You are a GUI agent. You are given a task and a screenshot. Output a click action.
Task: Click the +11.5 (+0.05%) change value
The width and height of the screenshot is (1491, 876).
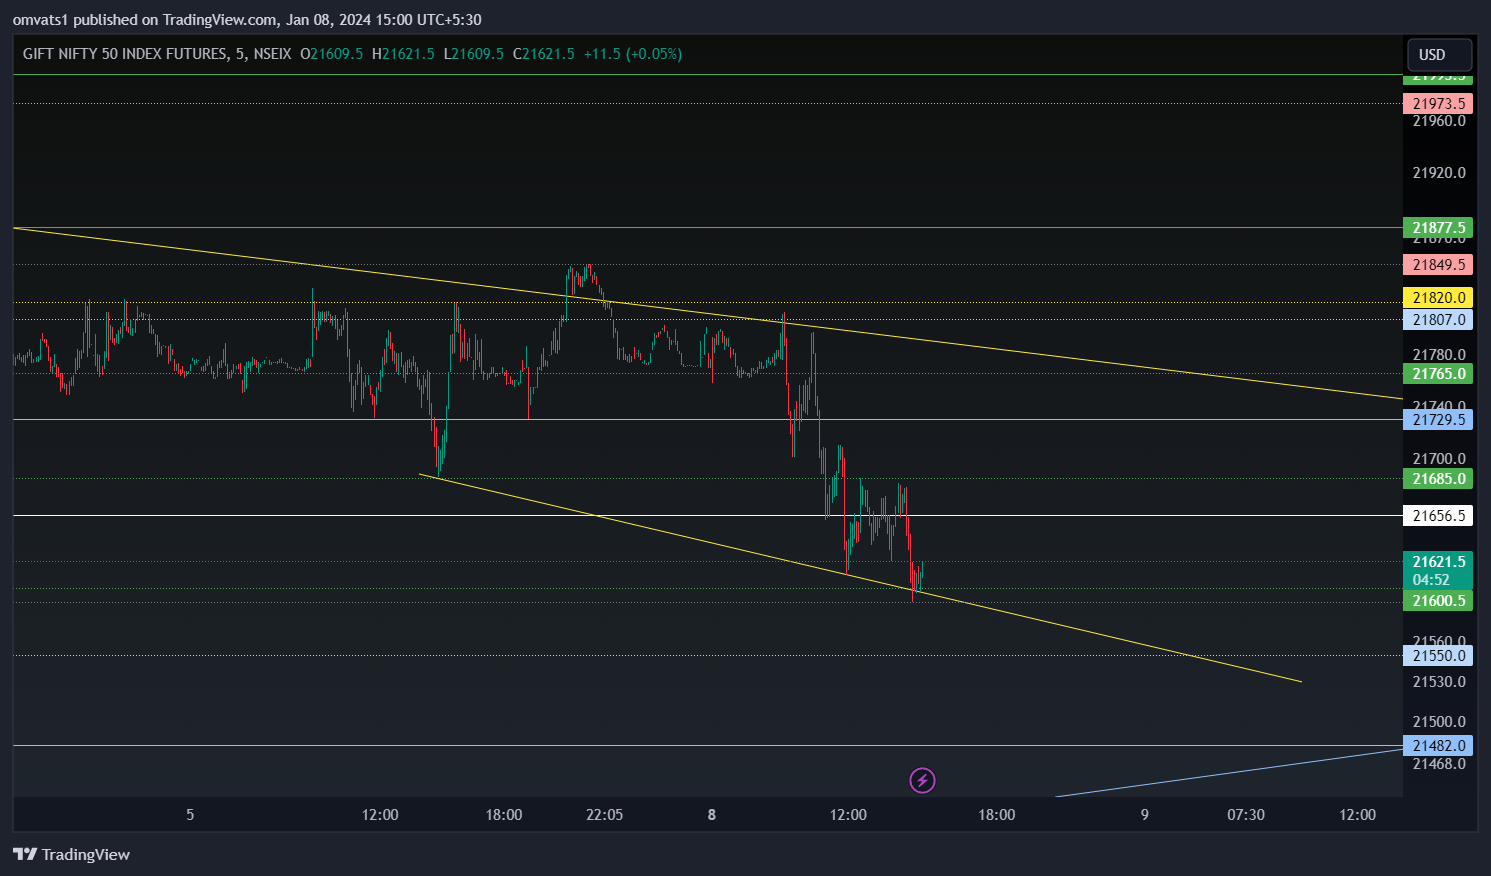[633, 54]
